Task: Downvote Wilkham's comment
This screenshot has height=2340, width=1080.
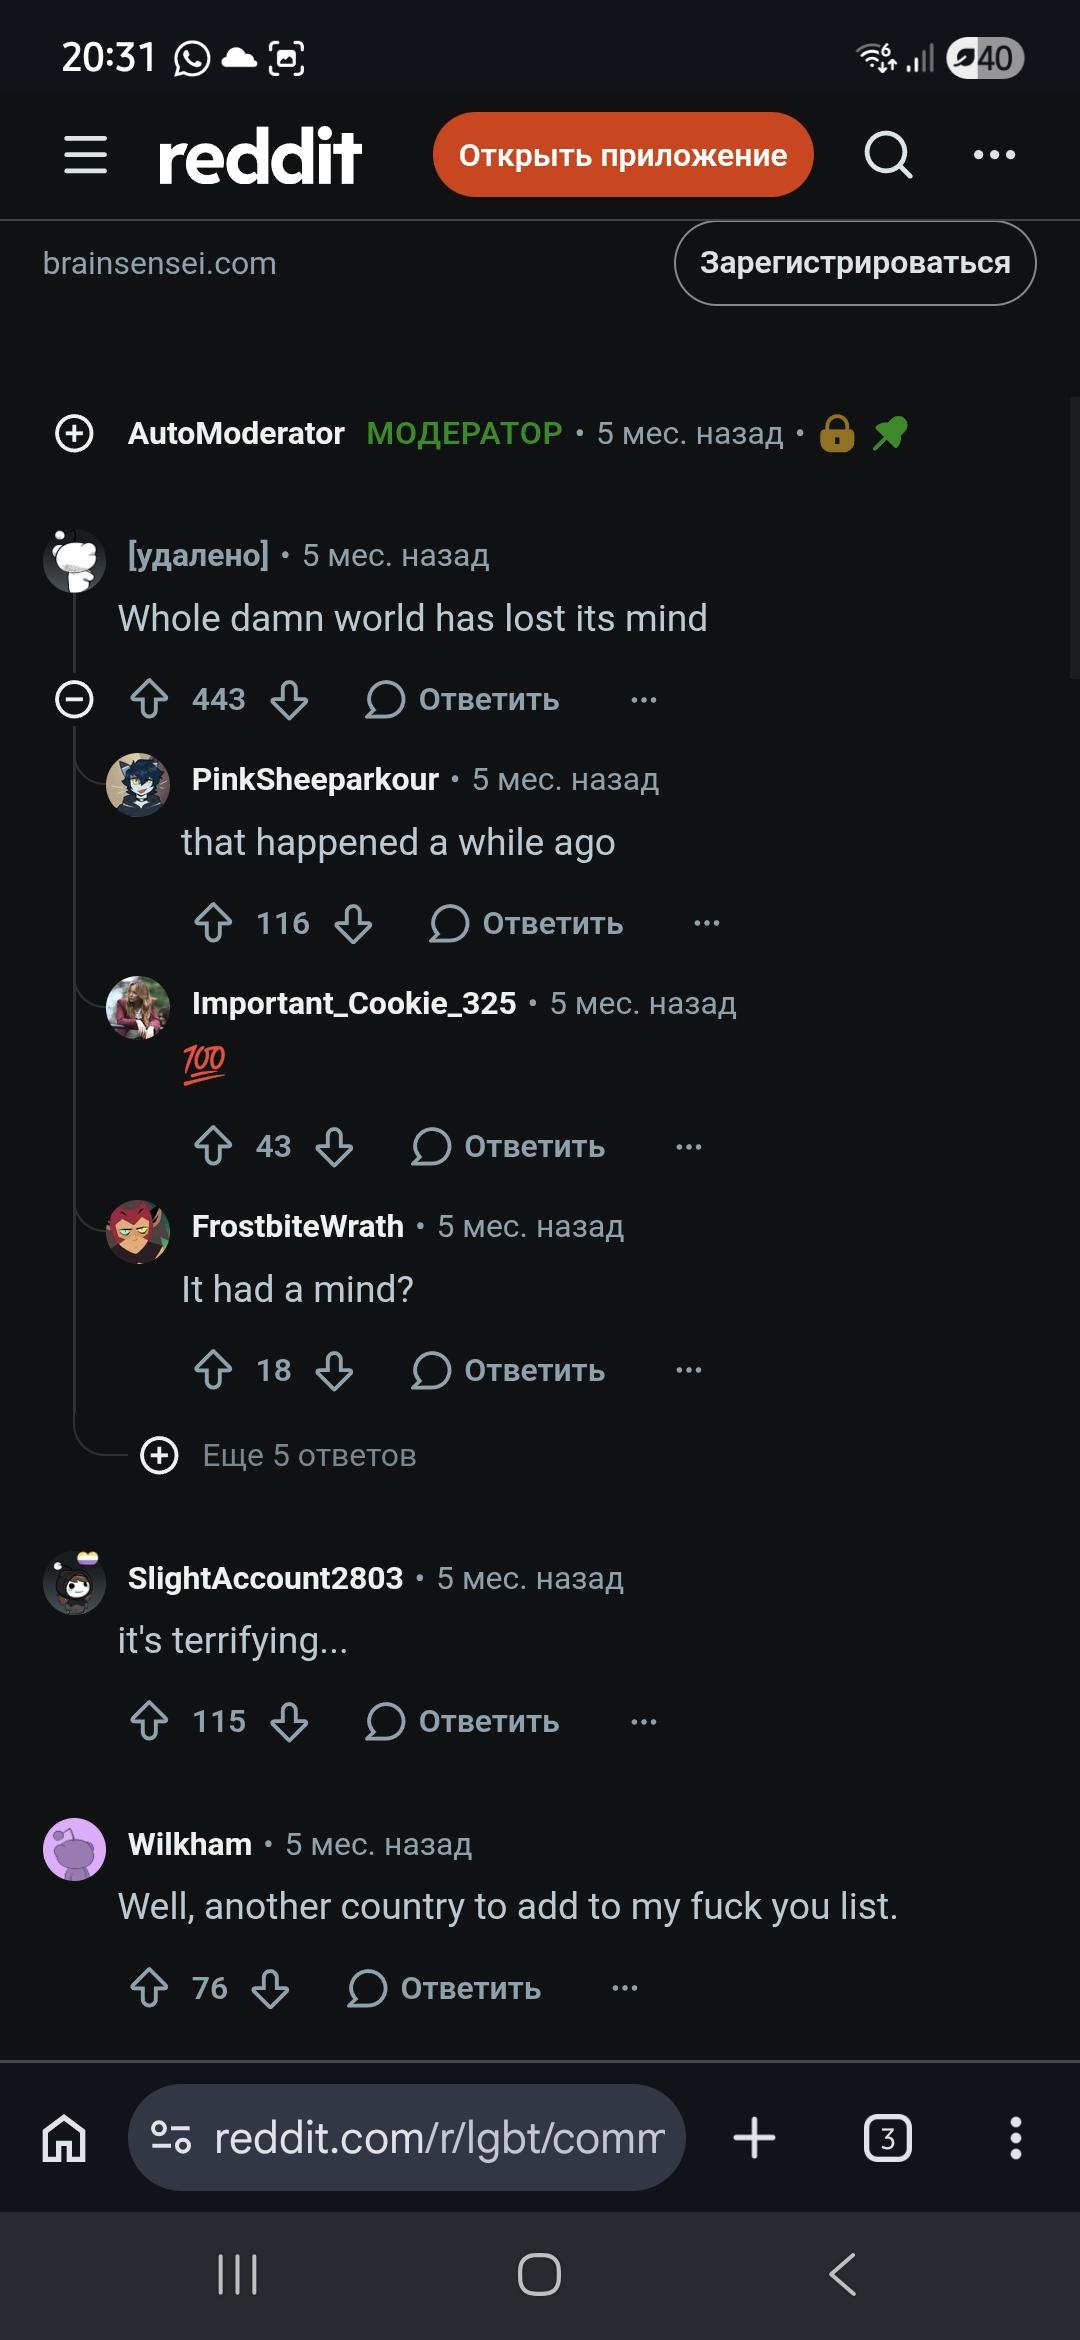Action: [x=270, y=1988]
